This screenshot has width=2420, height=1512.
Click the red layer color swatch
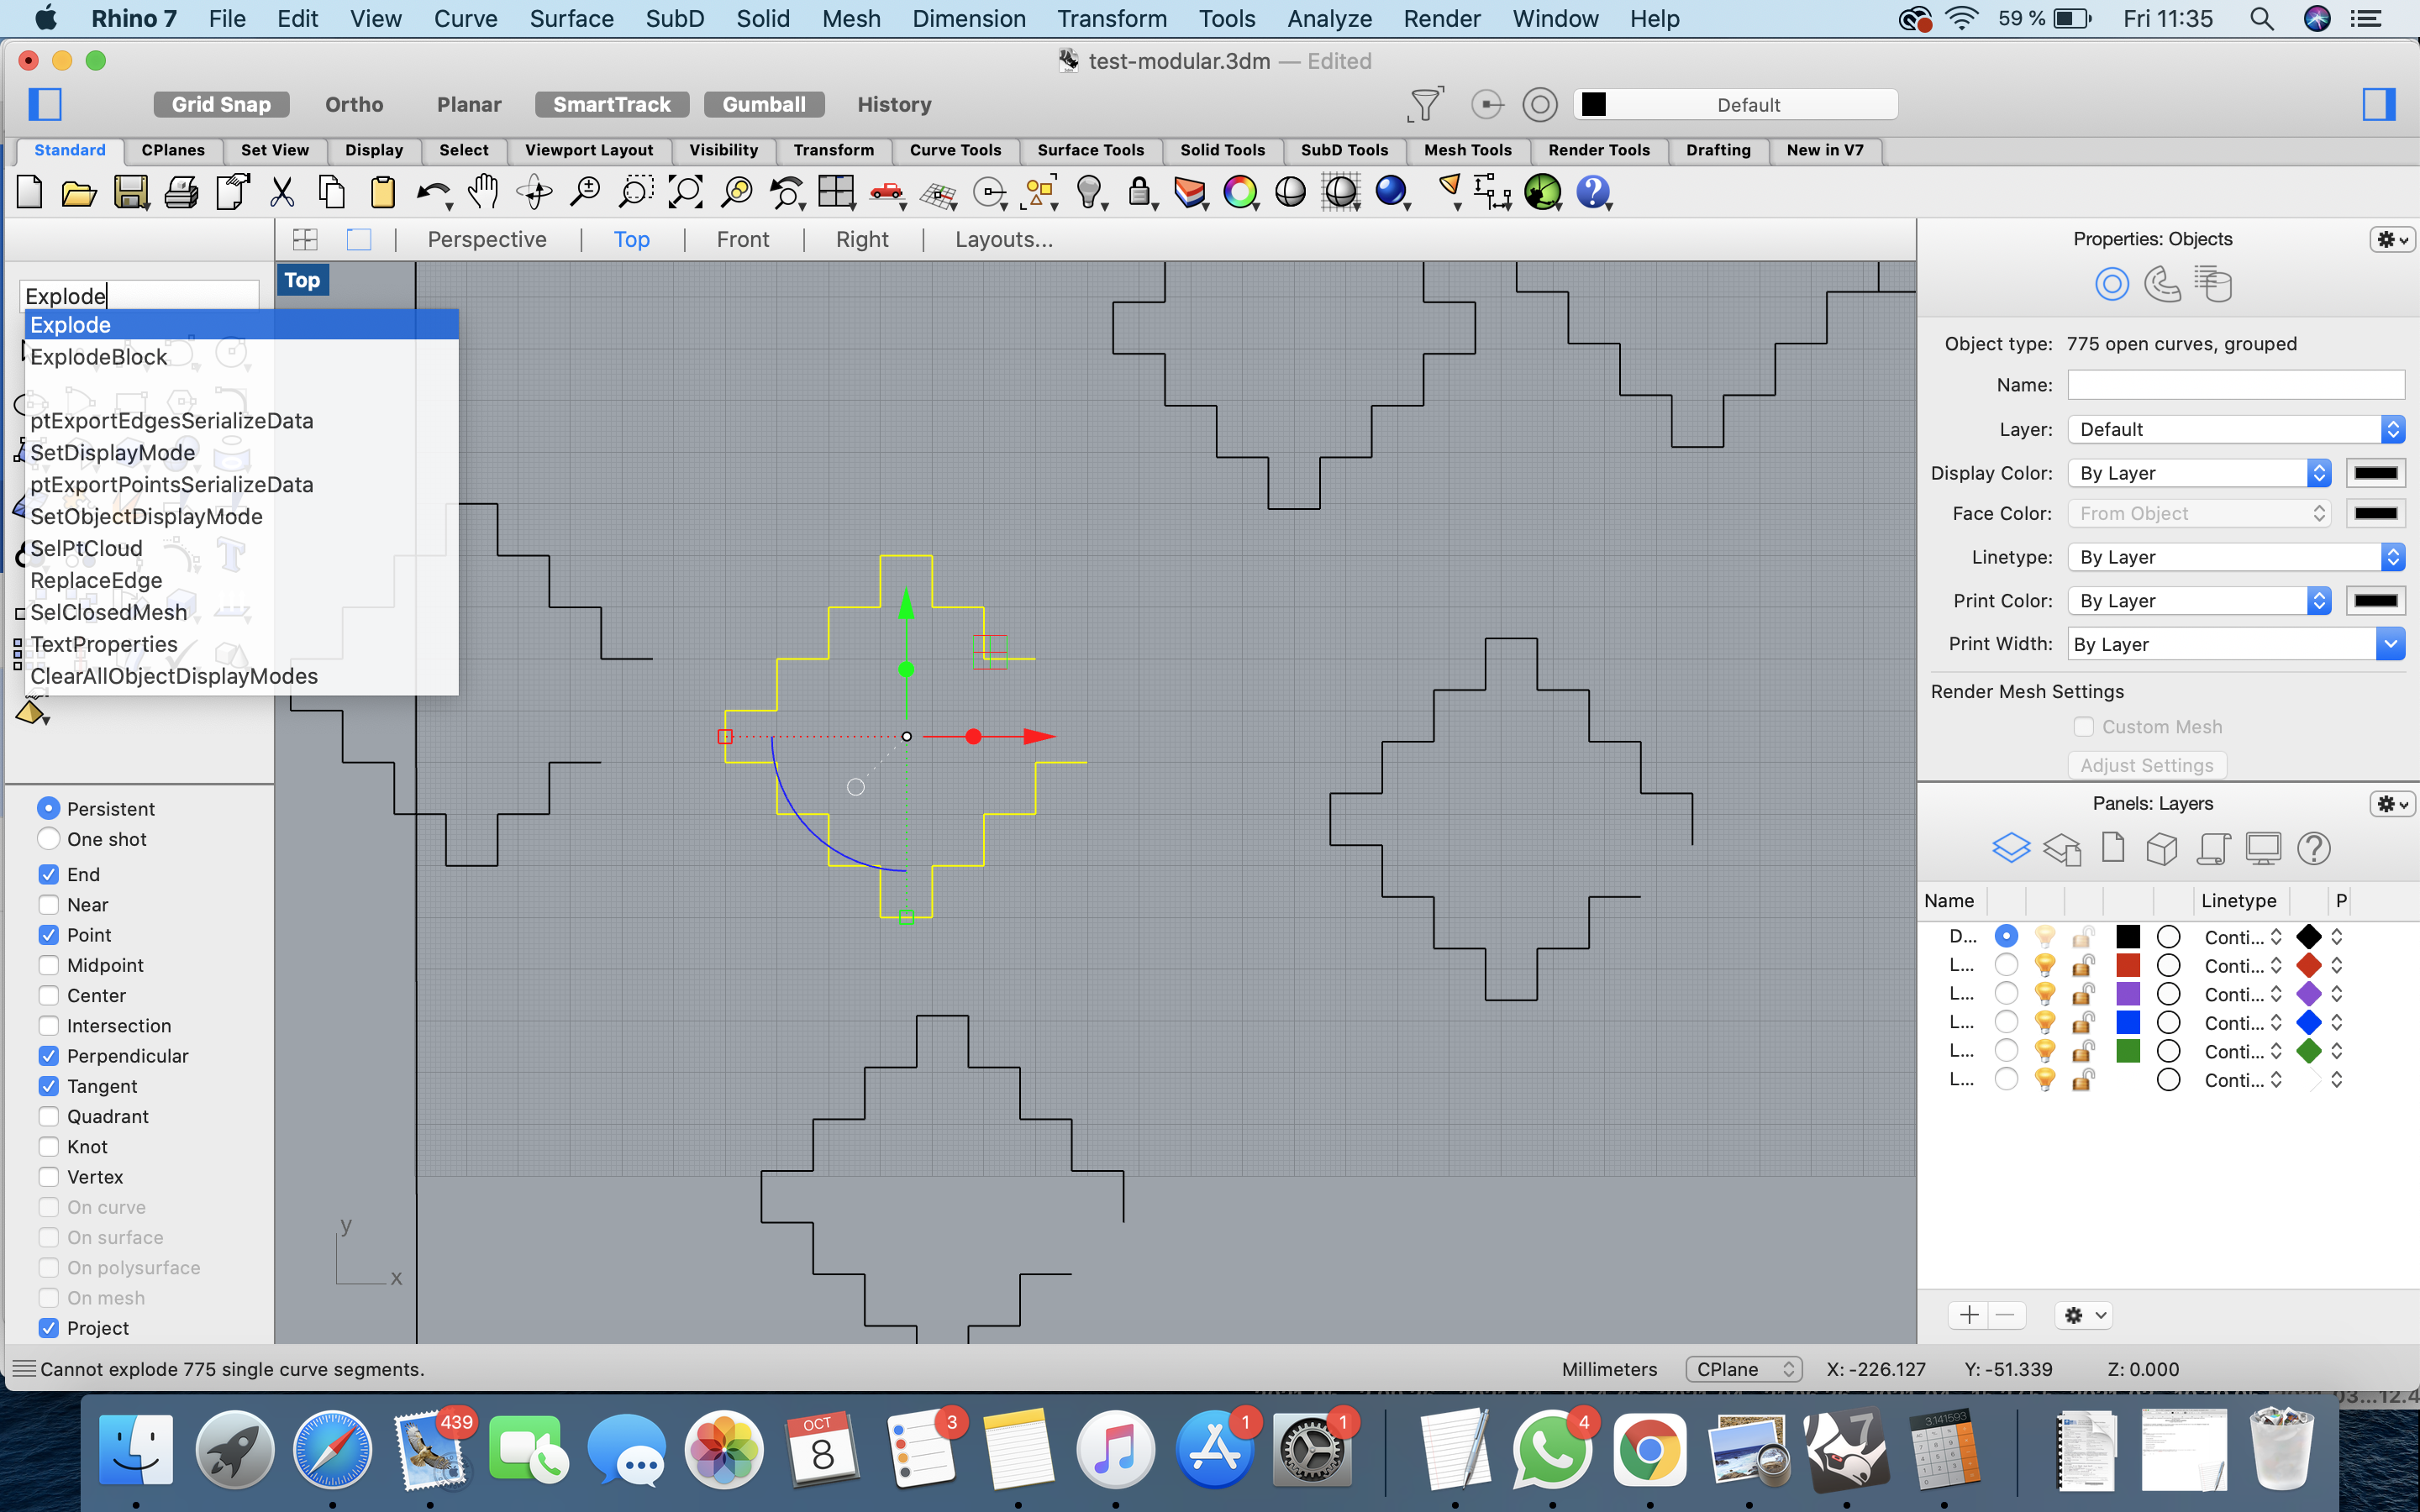pos(2128,965)
